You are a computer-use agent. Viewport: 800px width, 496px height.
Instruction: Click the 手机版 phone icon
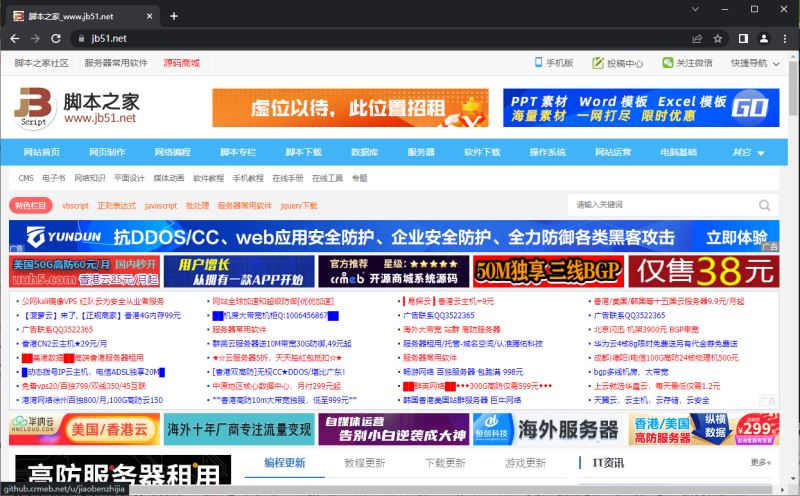click(538, 62)
